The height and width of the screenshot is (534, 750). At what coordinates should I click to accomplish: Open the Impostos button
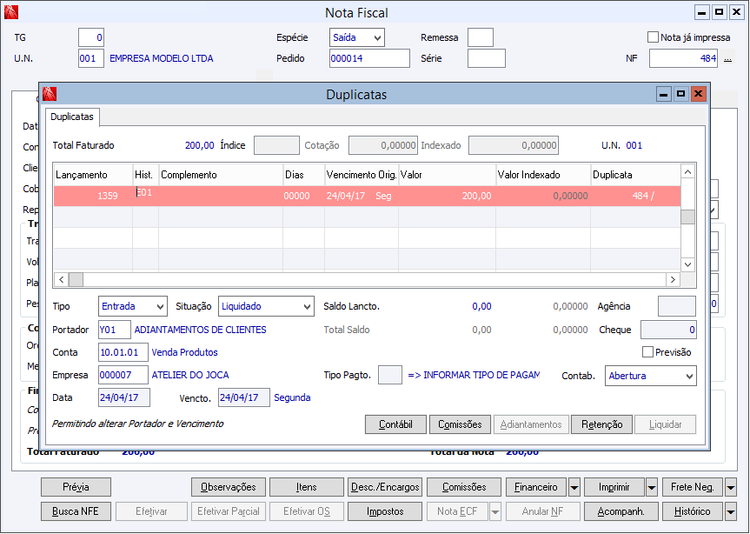pyautogui.click(x=384, y=512)
